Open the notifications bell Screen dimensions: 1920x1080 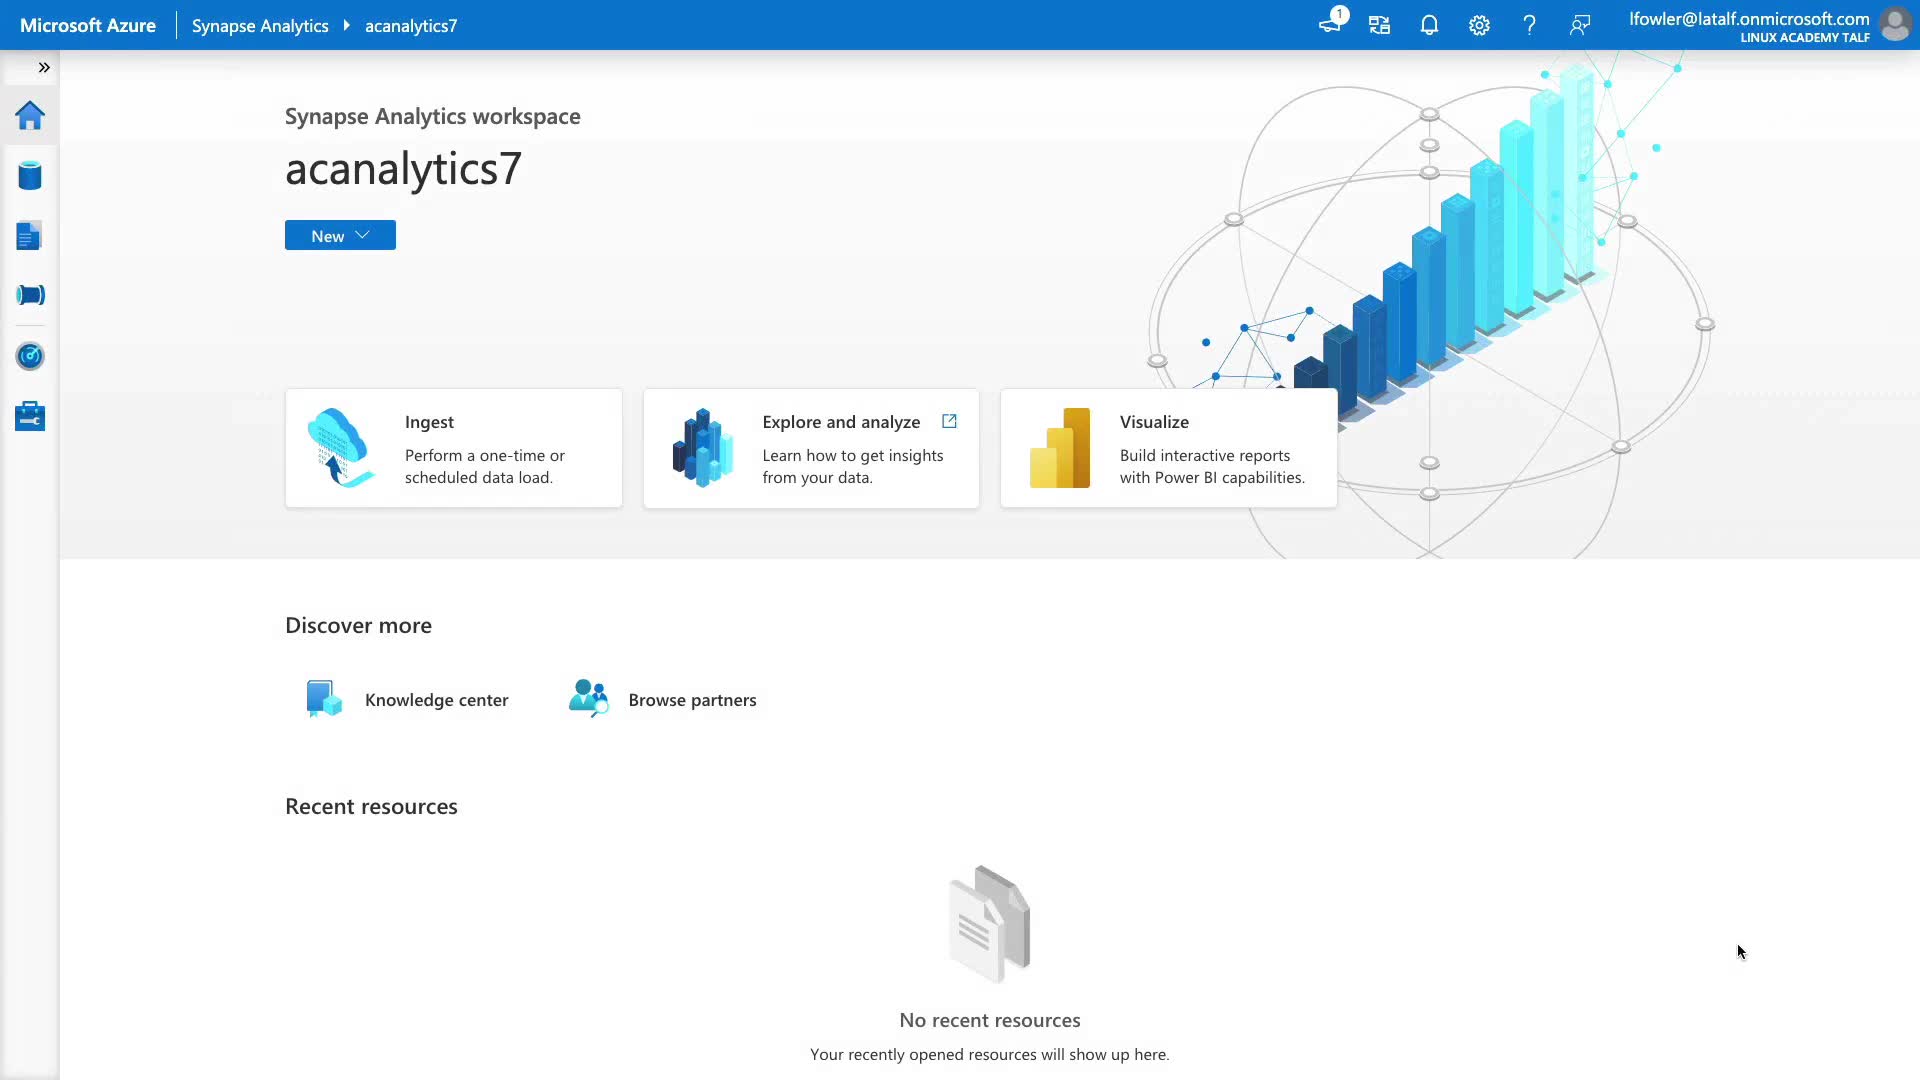pyautogui.click(x=1429, y=25)
